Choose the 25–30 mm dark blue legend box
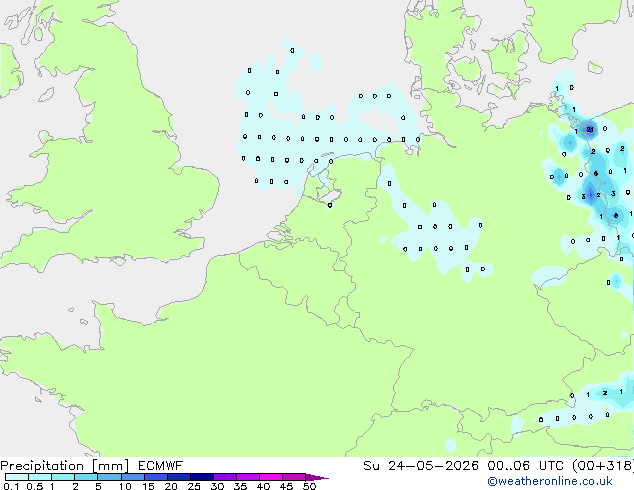 (x=201, y=477)
